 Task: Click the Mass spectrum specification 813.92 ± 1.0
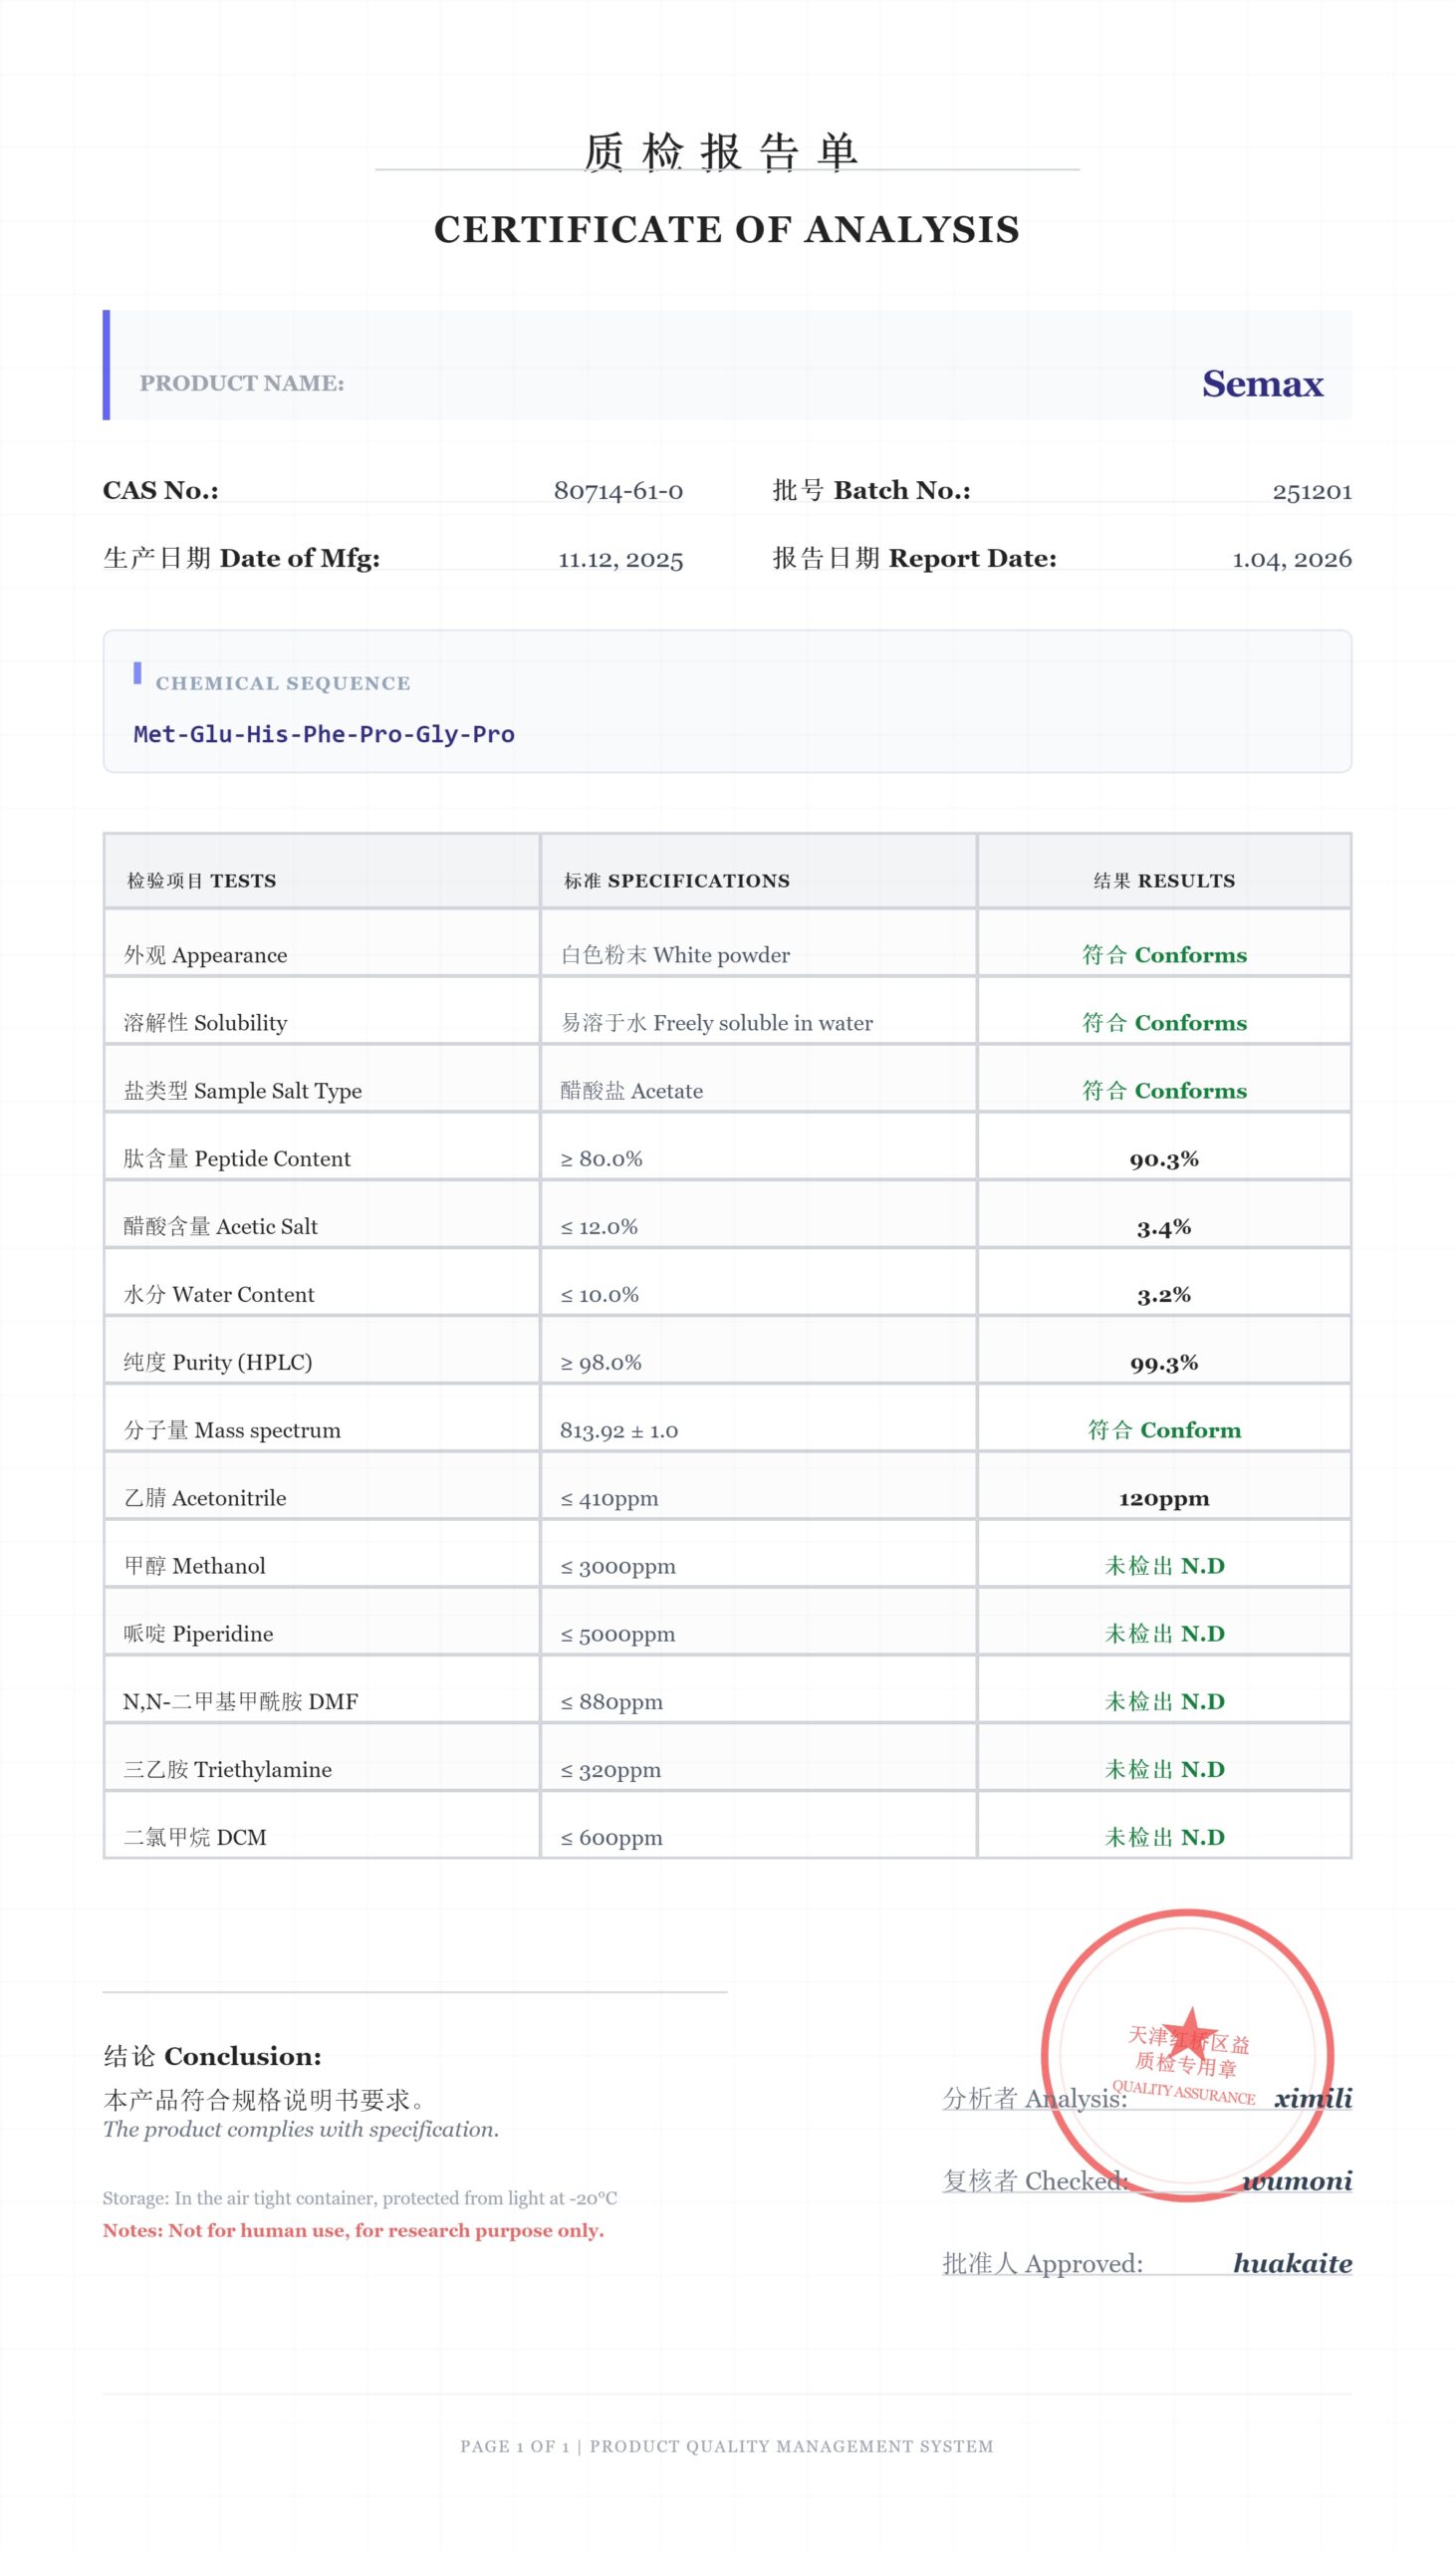coord(619,1431)
